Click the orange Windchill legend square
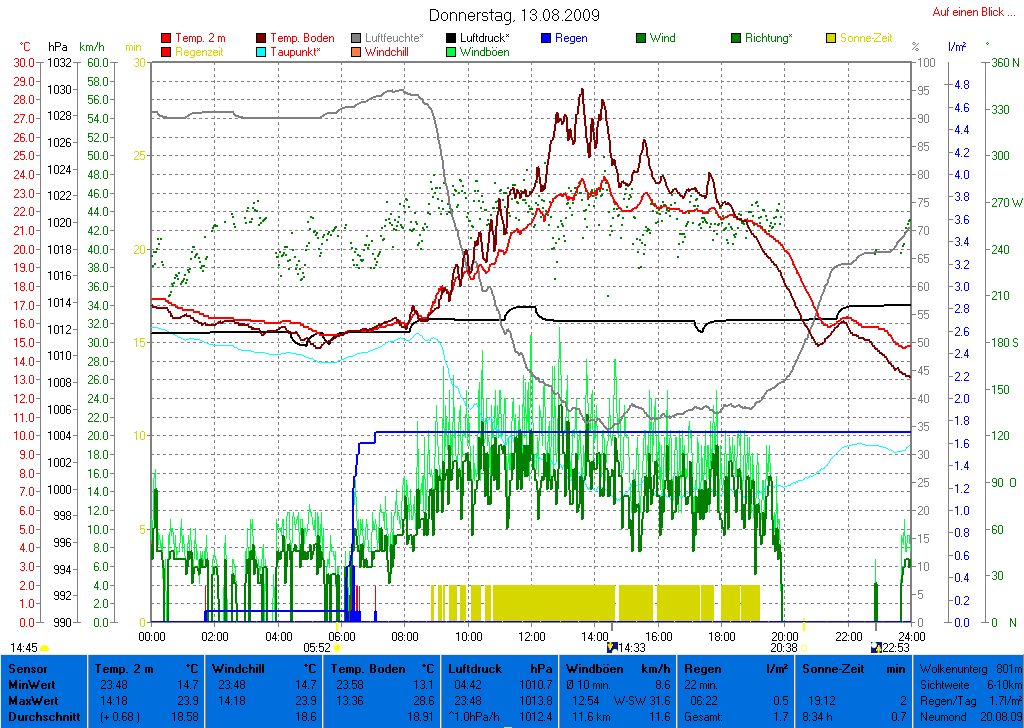The width and height of the screenshot is (1024, 728). click(356, 52)
